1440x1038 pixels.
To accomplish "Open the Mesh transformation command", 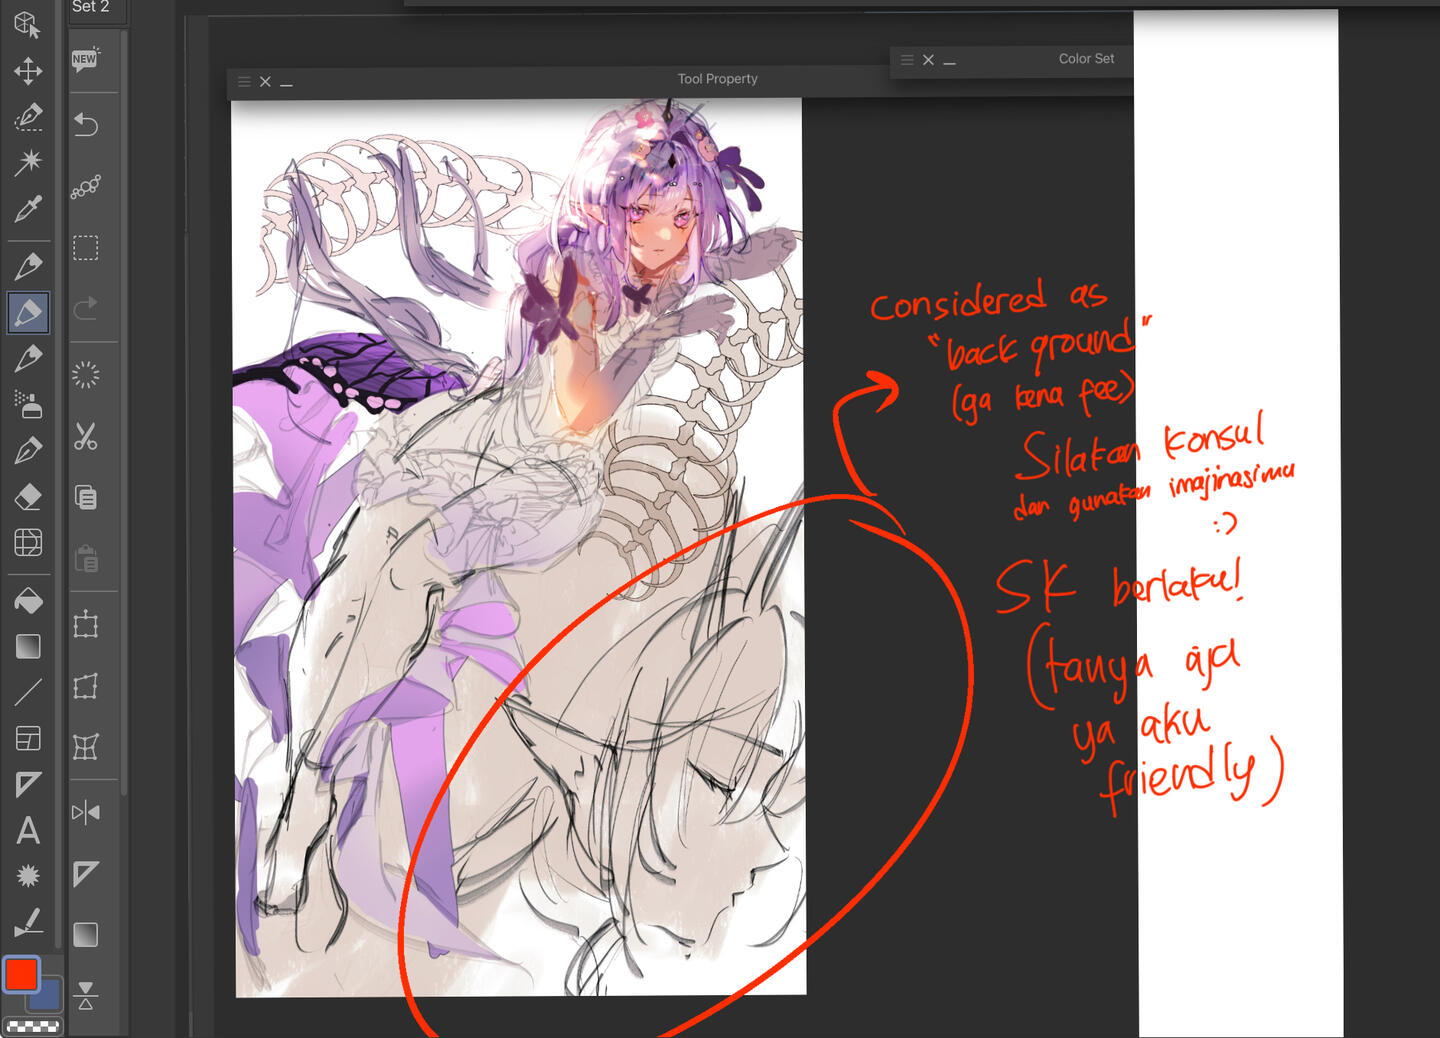I will click(86, 747).
